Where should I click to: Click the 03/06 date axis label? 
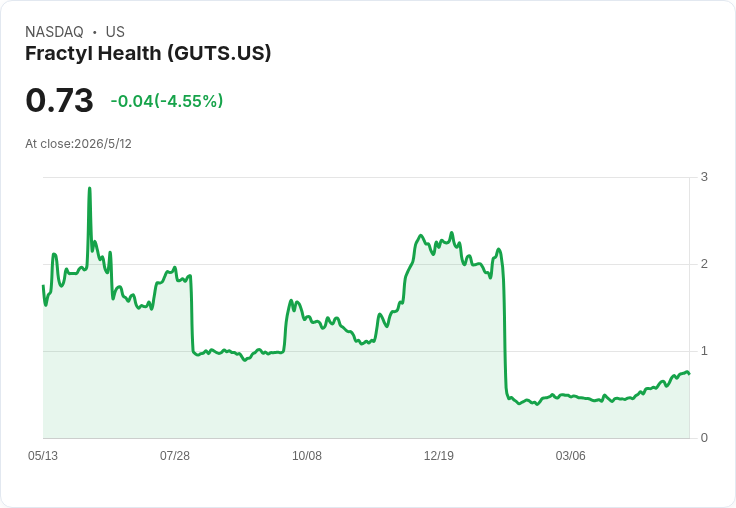pos(570,456)
